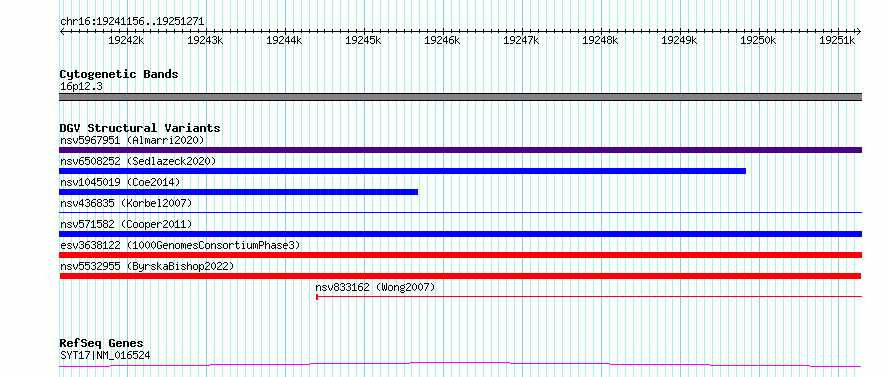This screenshot has height=377, width=890.
Task: Click the 19249k ruler tick label
Action: click(680, 40)
